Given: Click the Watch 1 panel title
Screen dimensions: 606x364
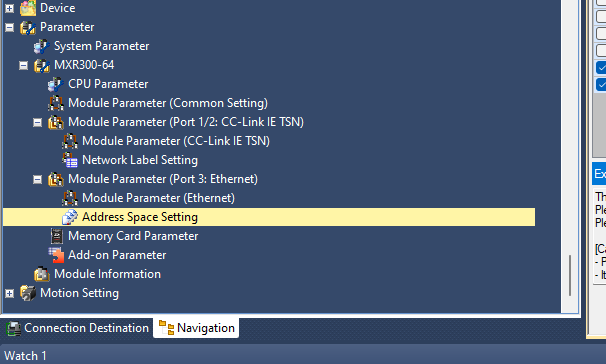Looking at the screenshot, I should [26, 355].
